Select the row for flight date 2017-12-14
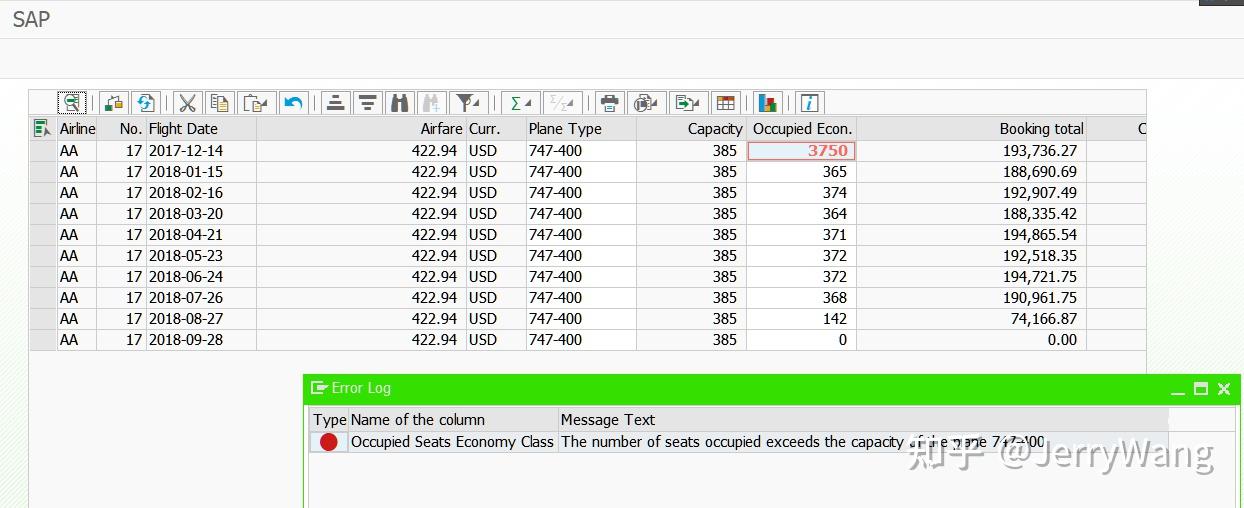 tap(43, 150)
